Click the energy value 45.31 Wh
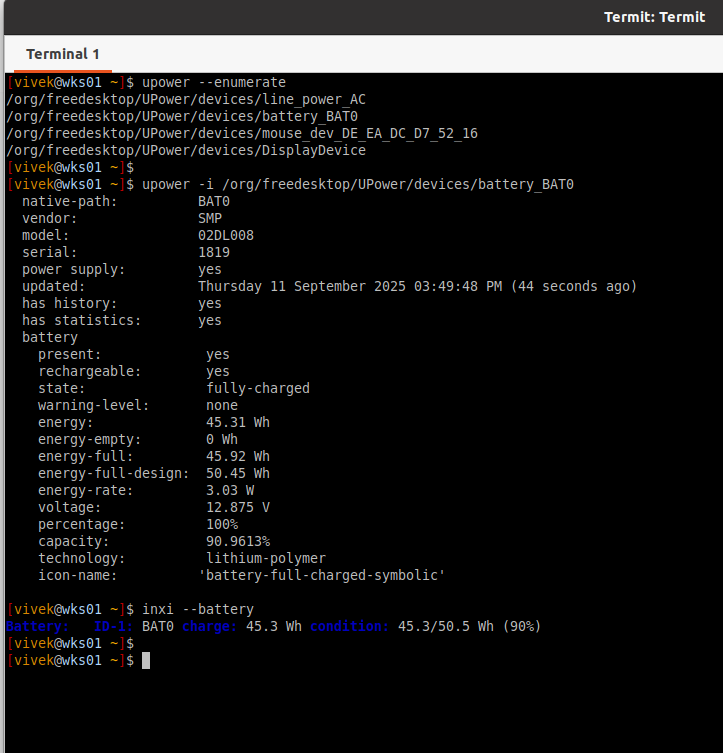This screenshot has height=753, width=723. pos(238,422)
